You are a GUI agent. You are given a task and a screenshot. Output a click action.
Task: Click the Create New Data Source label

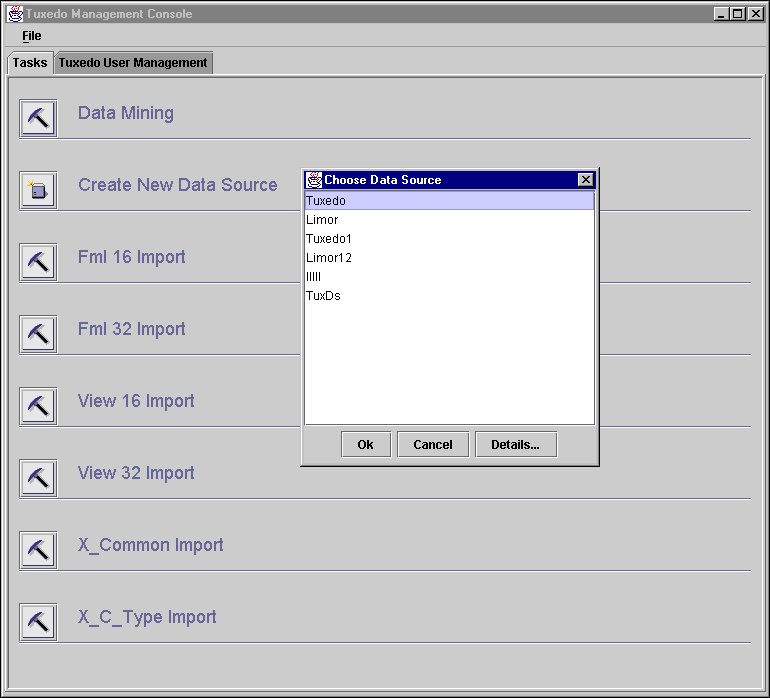[178, 185]
